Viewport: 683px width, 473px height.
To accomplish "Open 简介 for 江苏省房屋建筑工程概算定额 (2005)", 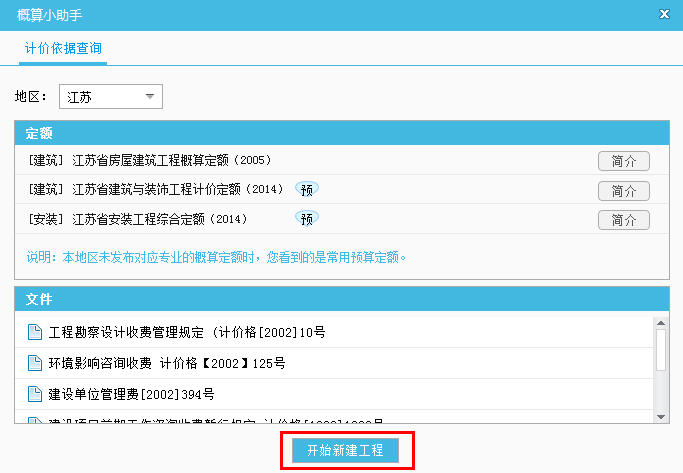I will click(623, 161).
